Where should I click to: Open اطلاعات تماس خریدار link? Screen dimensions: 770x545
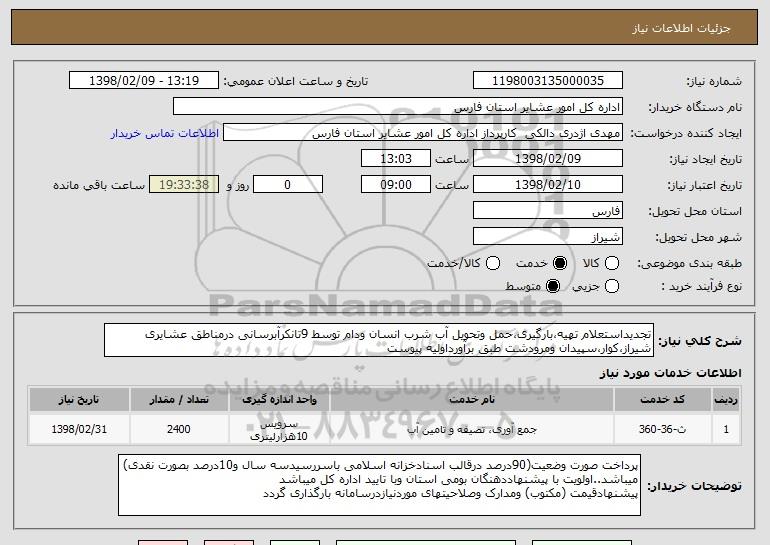165,134
